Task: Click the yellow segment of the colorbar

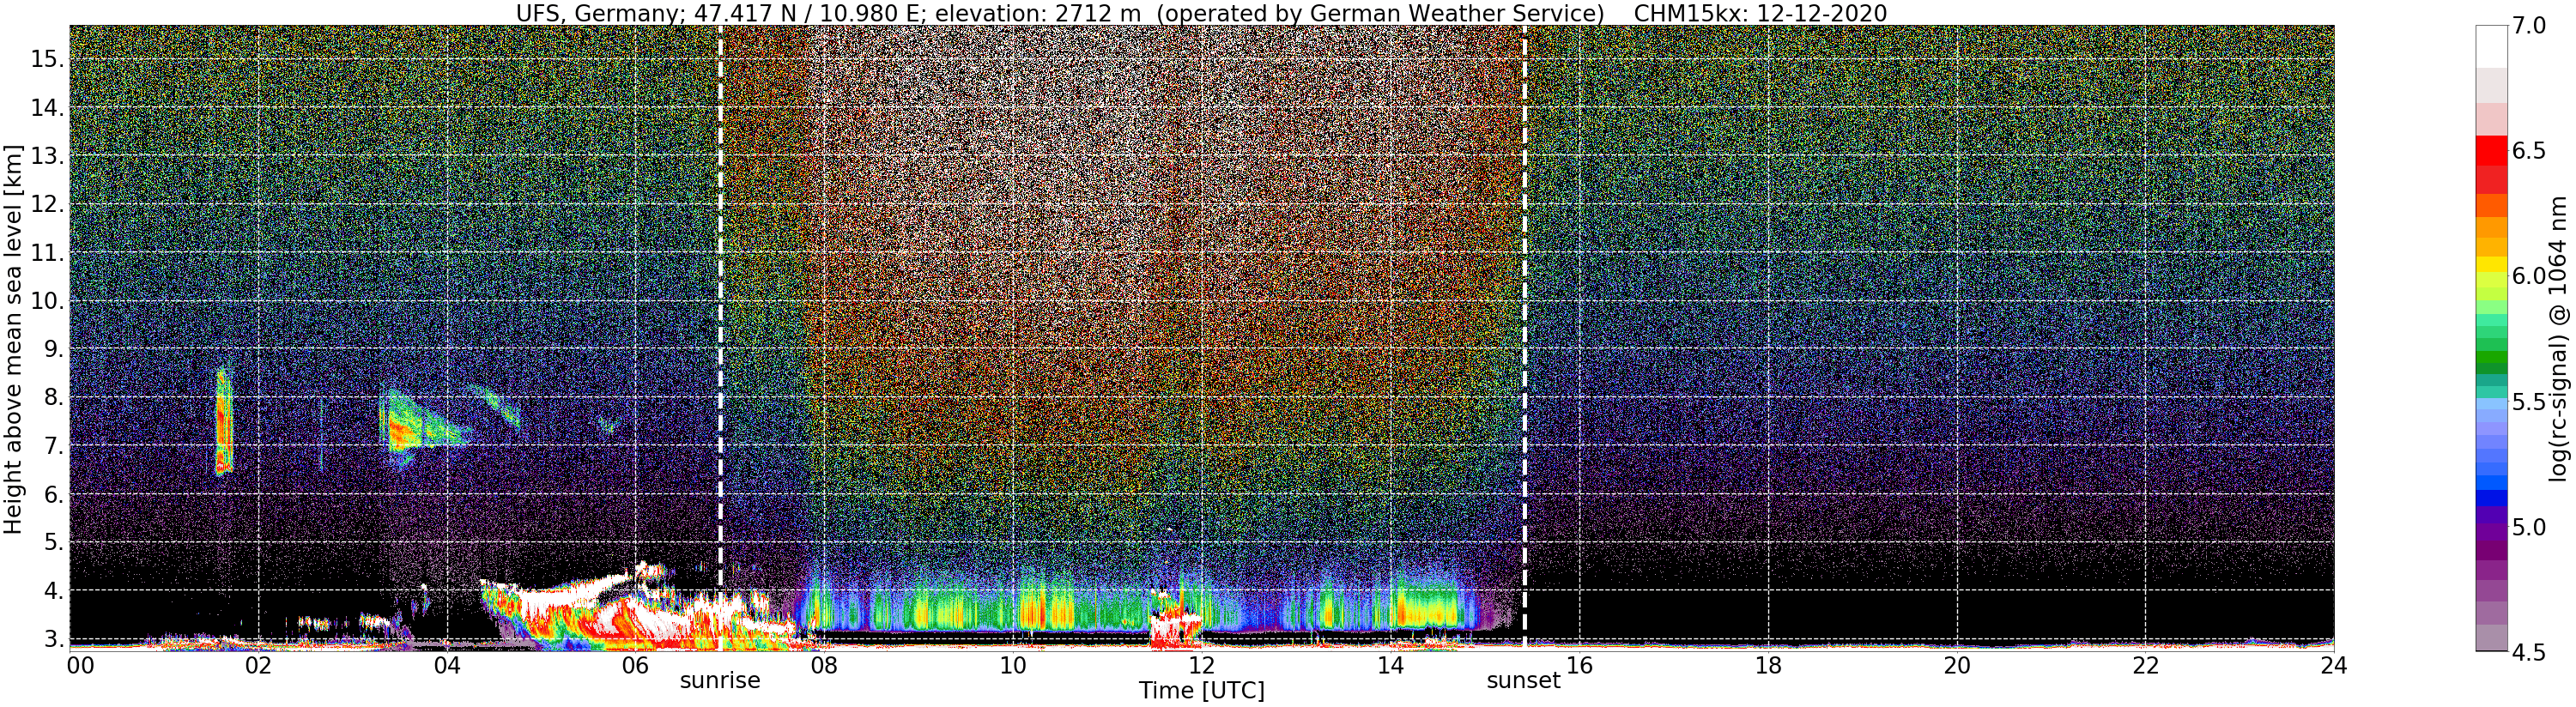Action: click(x=2491, y=265)
